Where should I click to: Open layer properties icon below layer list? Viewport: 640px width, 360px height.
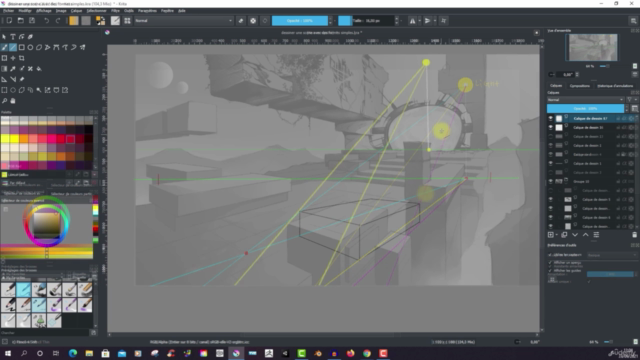point(596,235)
